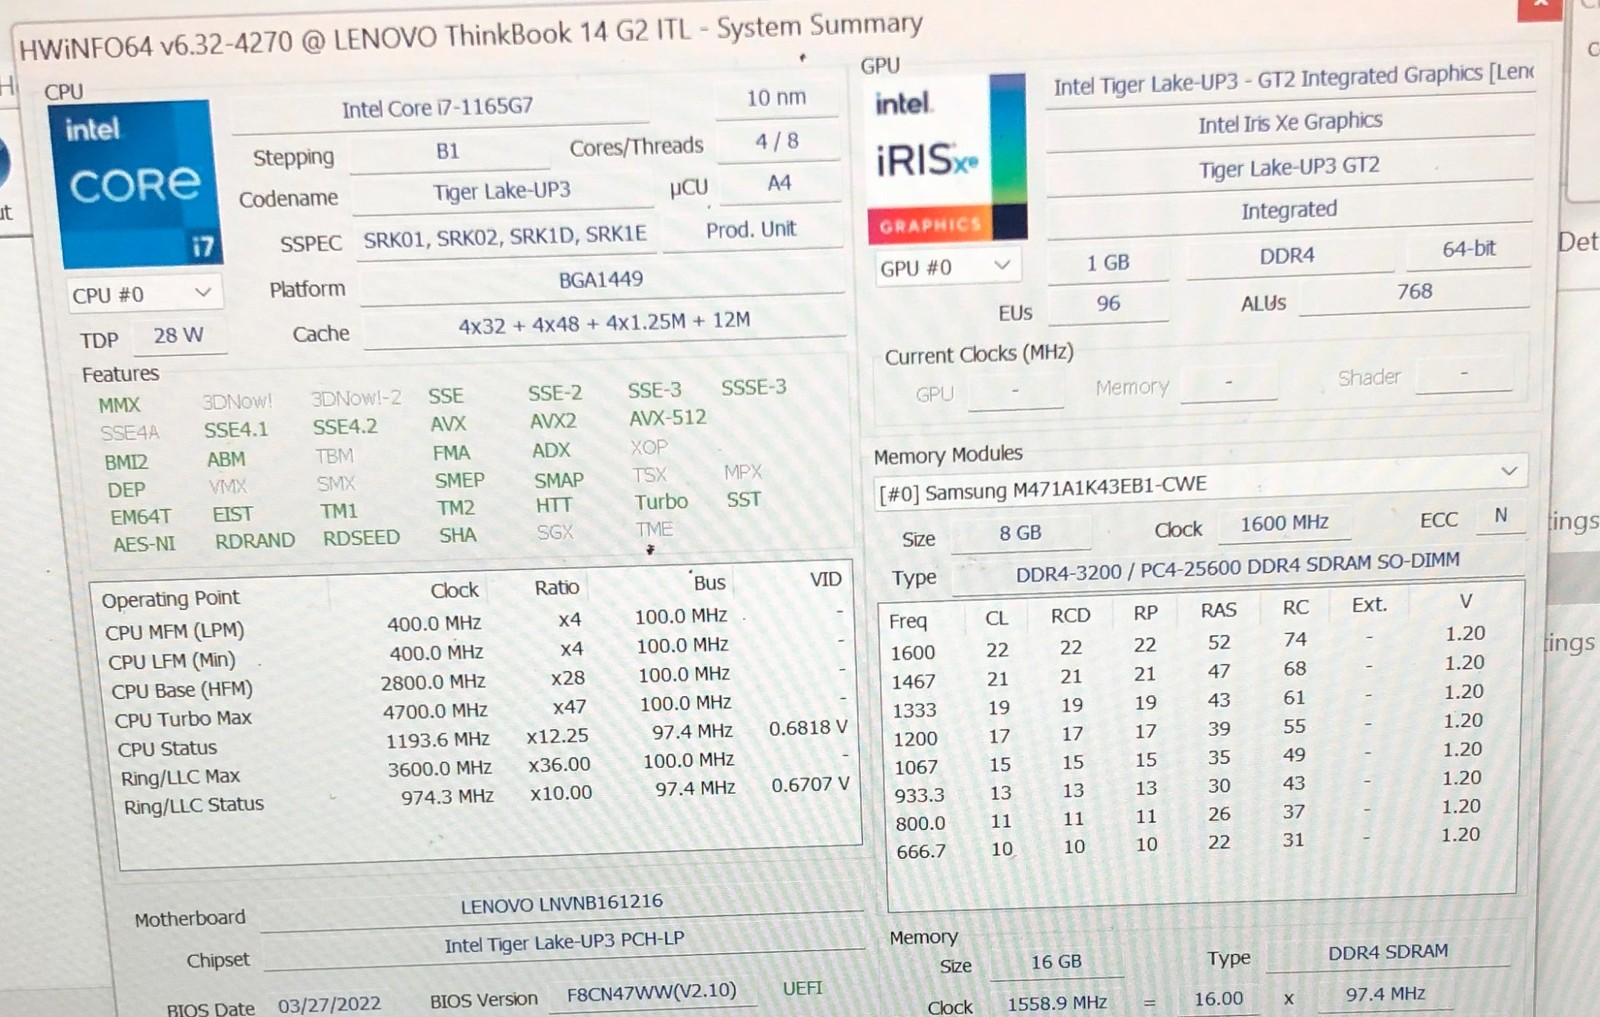Click the TDP value 28 W
The width and height of the screenshot is (1600, 1017).
tap(178, 336)
